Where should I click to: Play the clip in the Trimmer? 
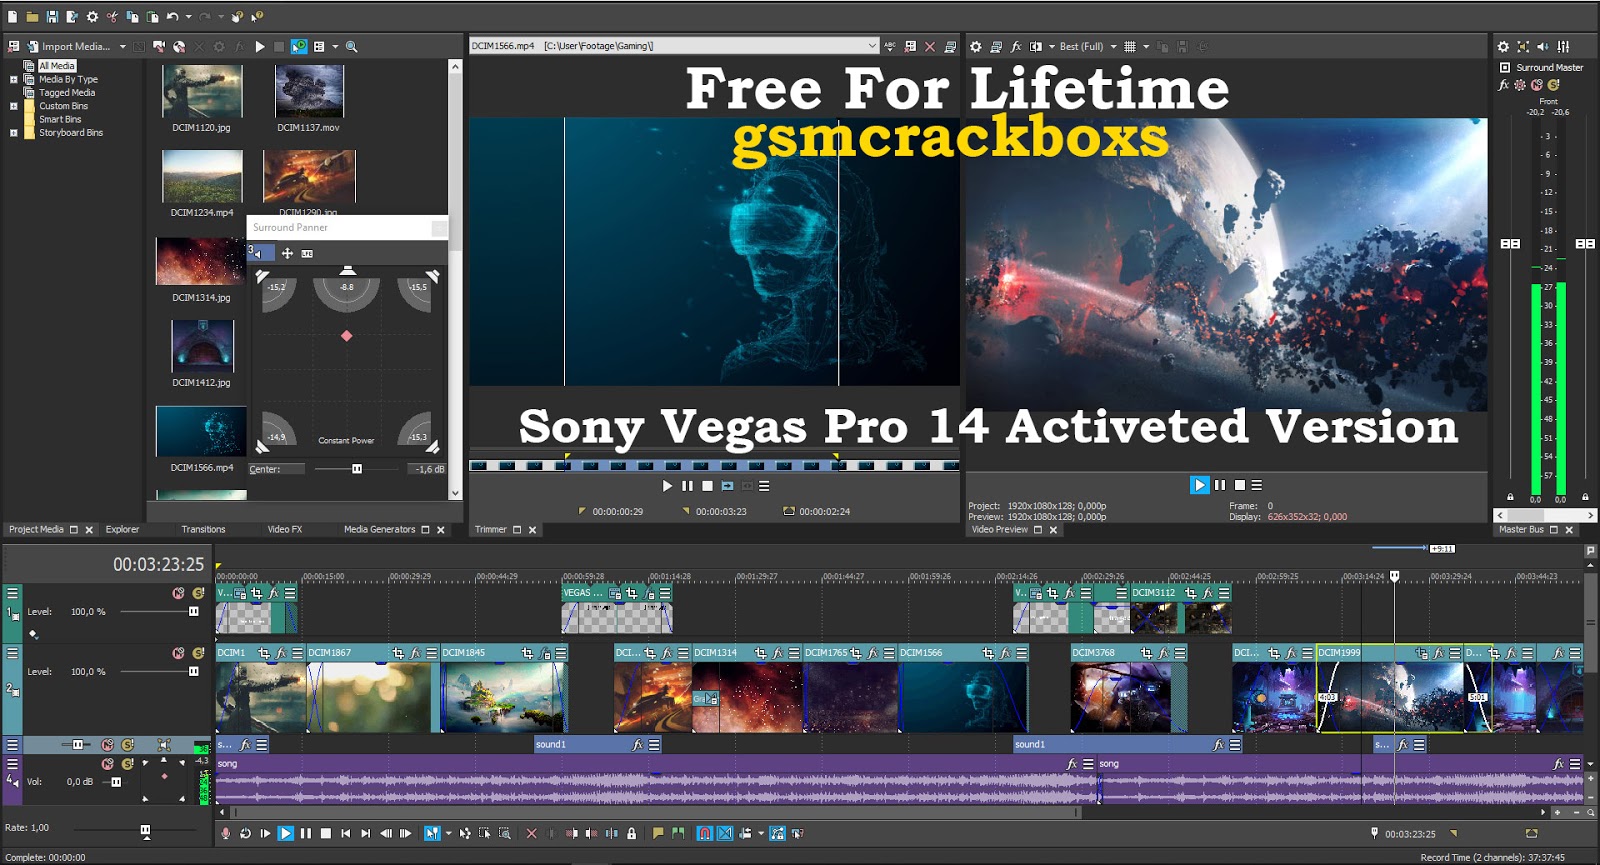pos(667,486)
